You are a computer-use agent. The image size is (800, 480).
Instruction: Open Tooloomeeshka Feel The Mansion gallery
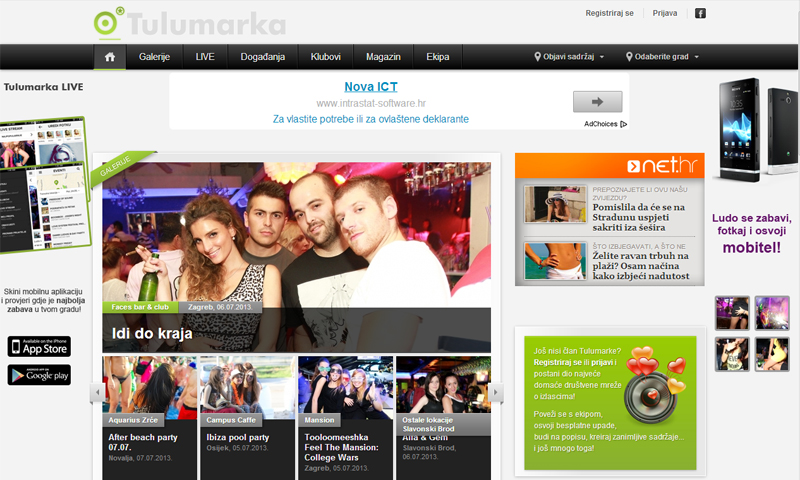[341, 447]
